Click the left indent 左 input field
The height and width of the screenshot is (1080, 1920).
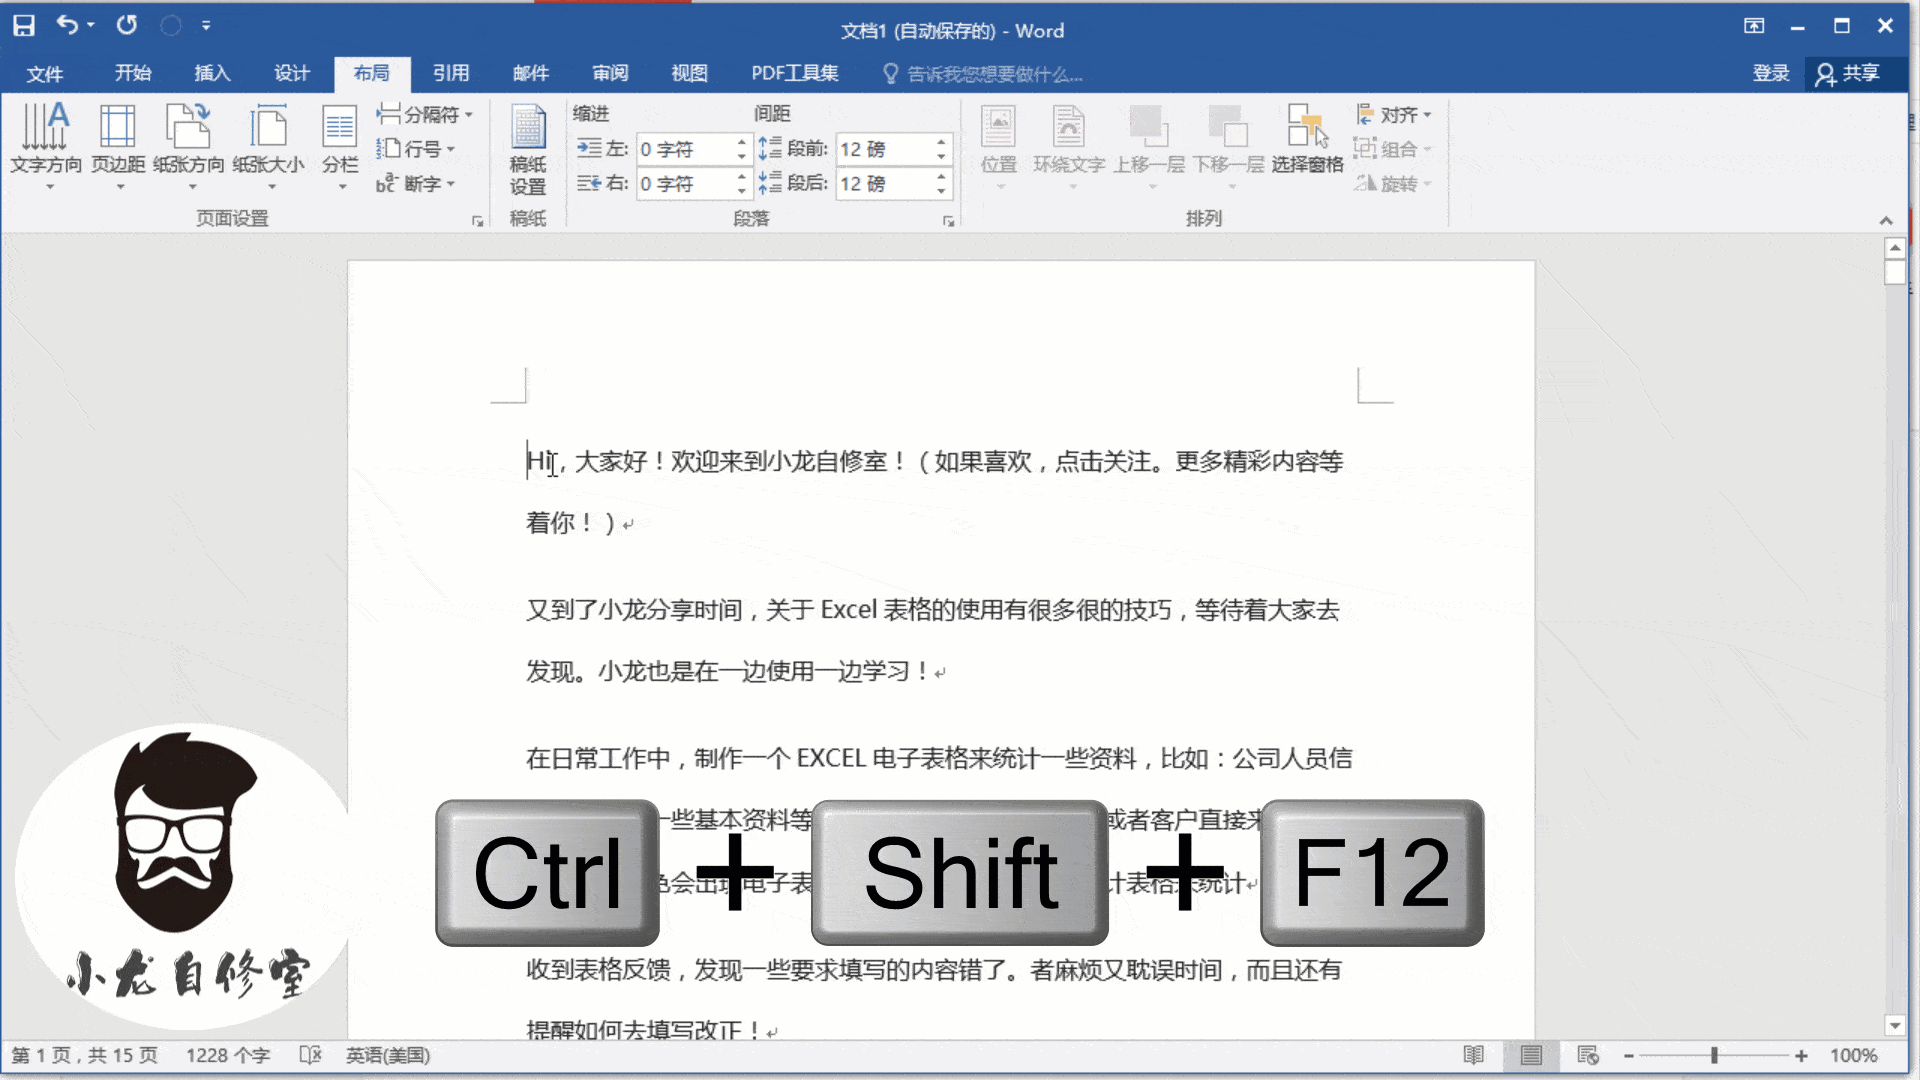(x=686, y=150)
